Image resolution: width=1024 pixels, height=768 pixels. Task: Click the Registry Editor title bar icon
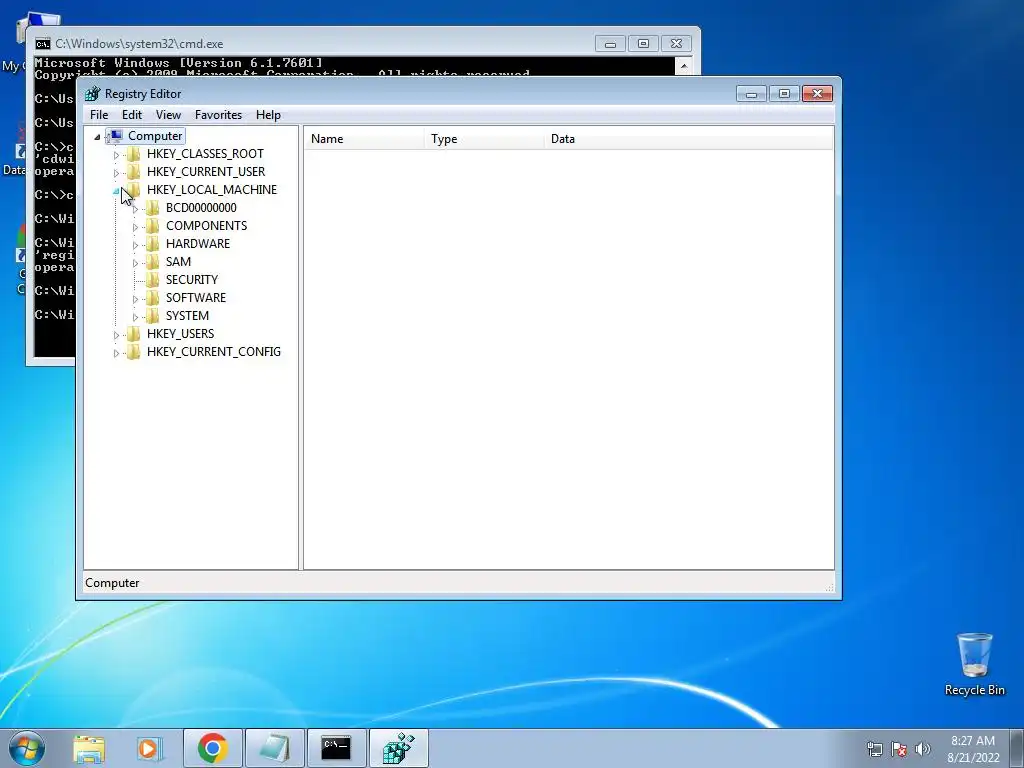click(93, 94)
